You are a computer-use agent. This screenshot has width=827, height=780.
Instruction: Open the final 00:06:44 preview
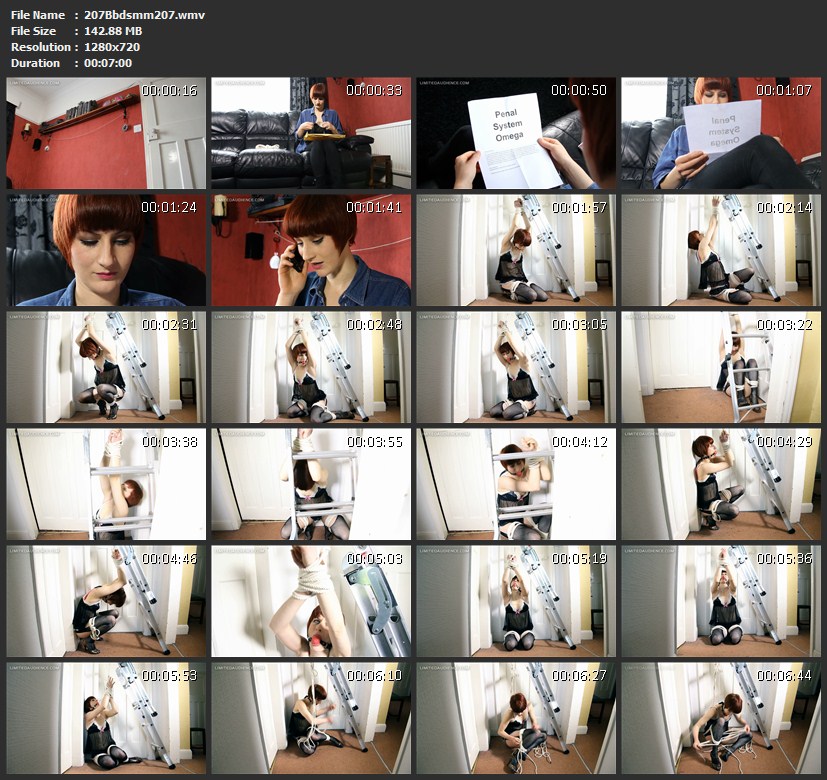click(x=721, y=718)
